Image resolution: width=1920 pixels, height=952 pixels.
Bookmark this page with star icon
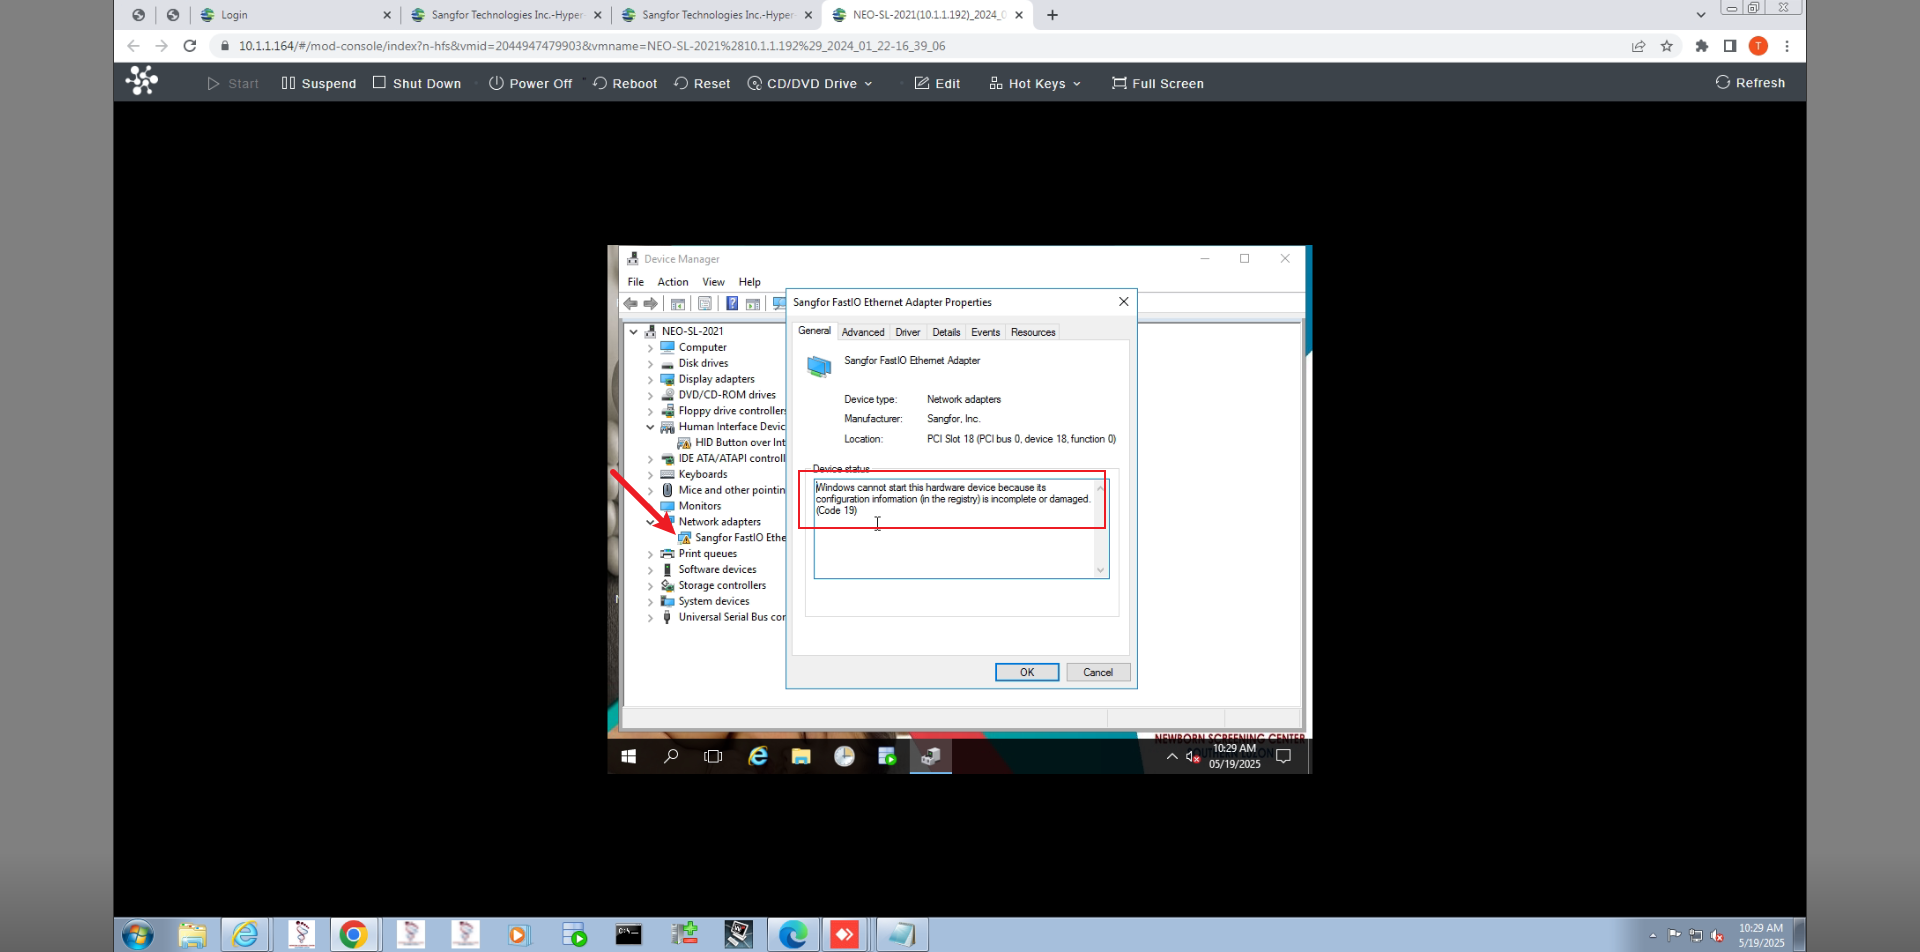(1667, 46)
